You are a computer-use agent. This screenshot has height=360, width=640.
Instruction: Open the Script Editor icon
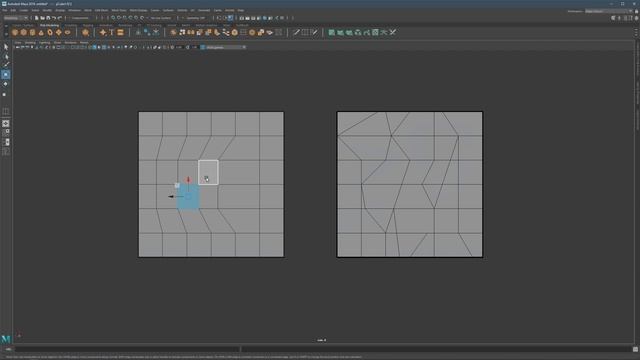[635, 349]
